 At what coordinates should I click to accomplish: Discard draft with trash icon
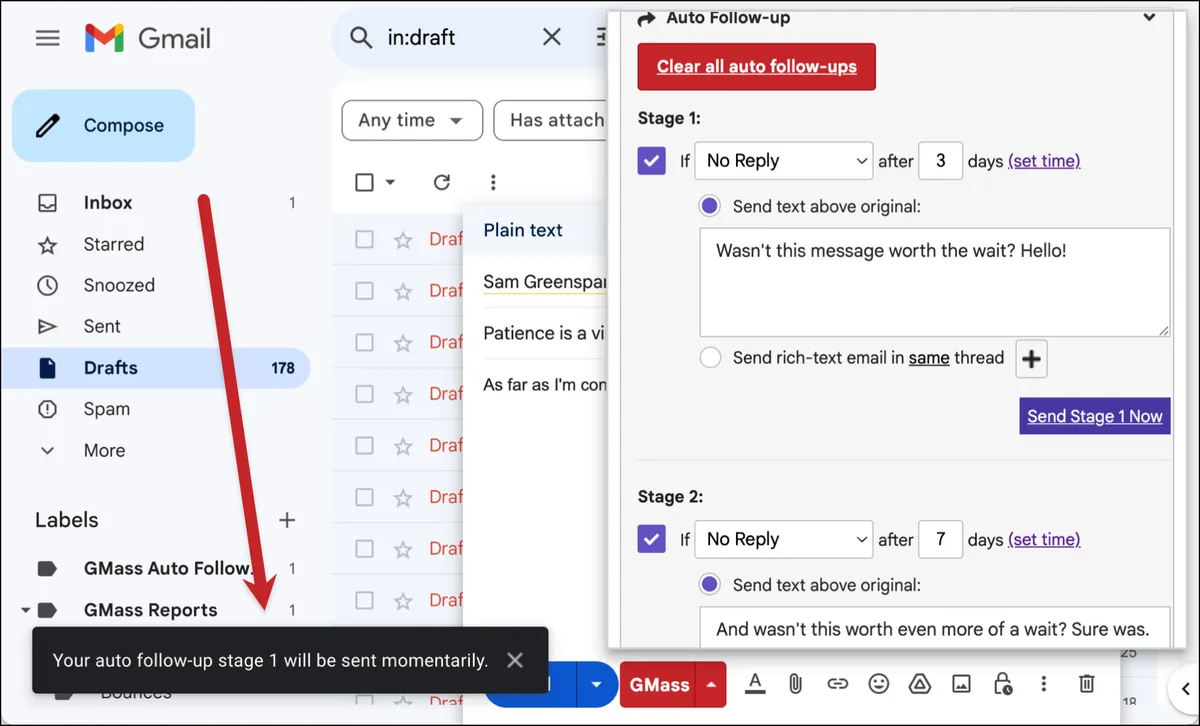coord(1086,684)
